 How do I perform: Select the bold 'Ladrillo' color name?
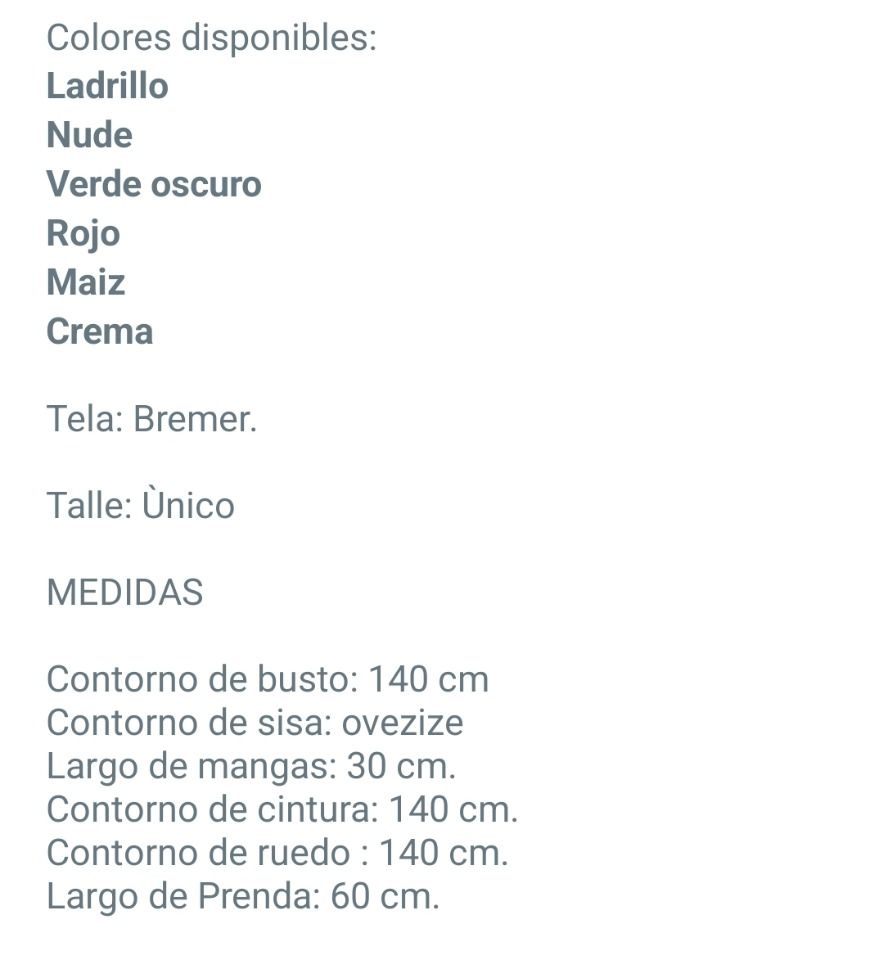pyautogui.click(x=107, y=86)
